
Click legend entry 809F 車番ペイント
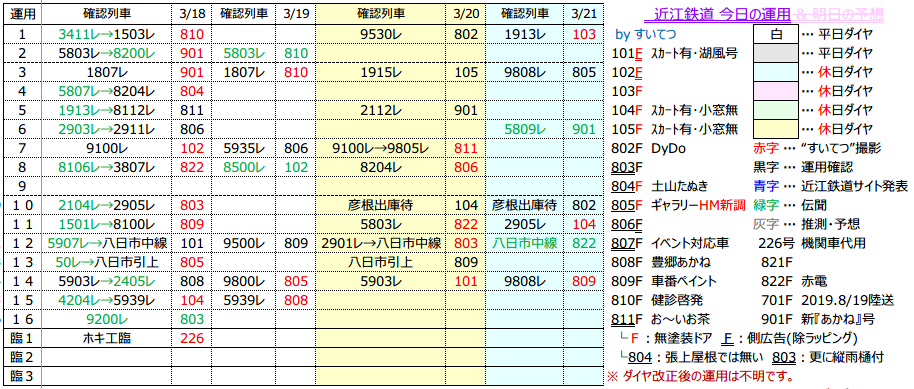coord(665,280)
